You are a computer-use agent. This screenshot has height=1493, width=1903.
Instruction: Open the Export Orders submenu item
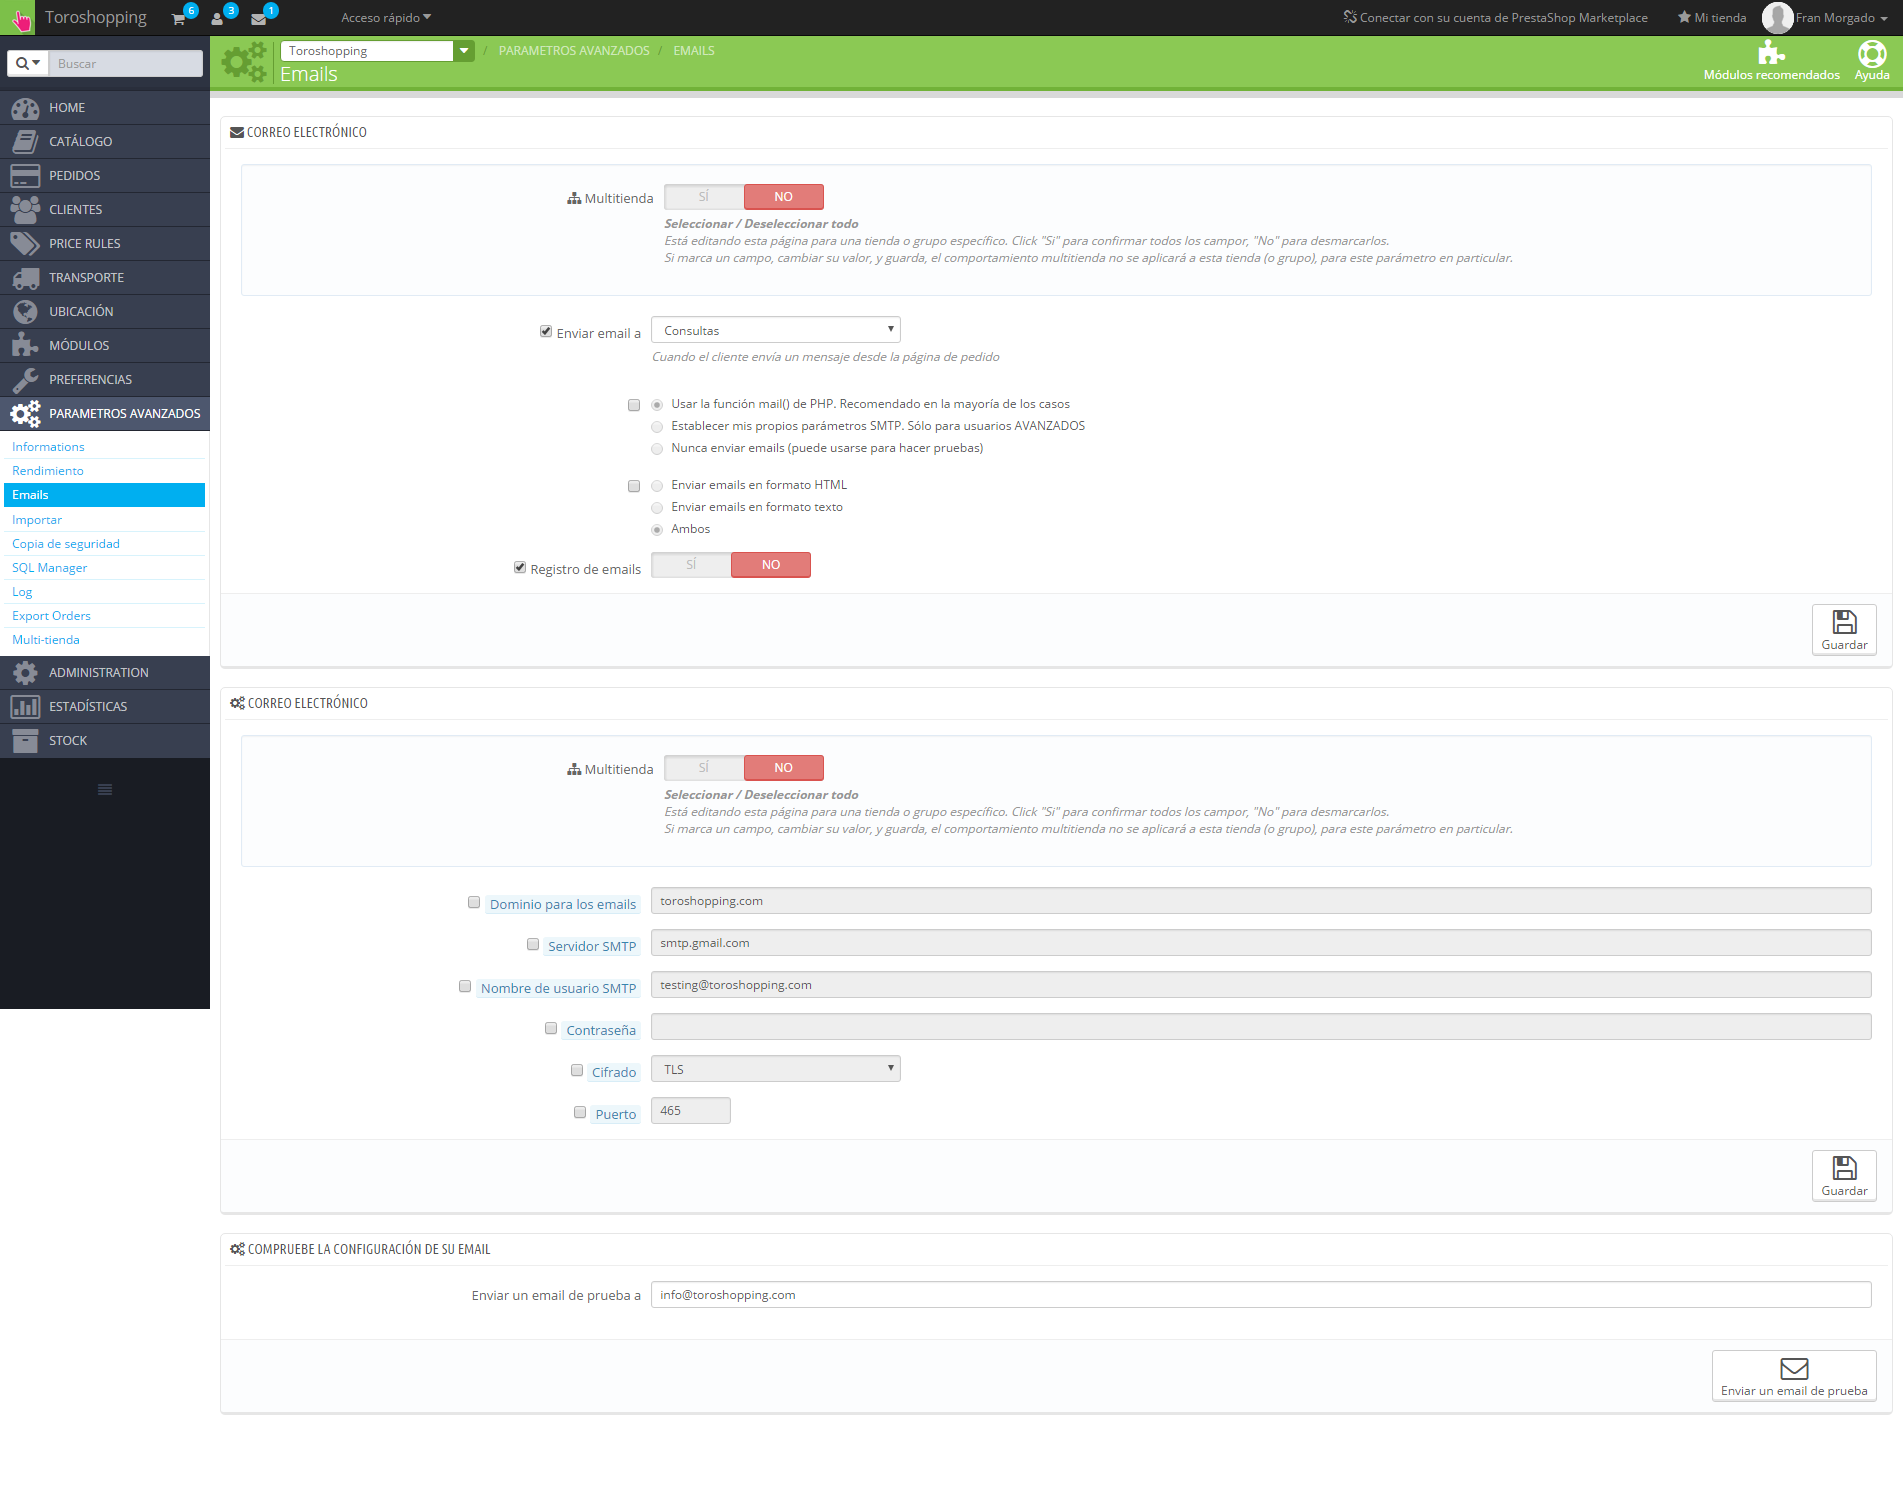(51, 616)
